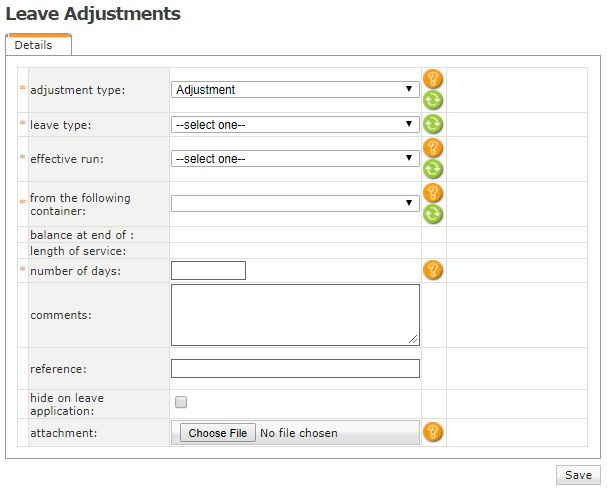Focus the reference text field
Viewport: 607px width, 491px height.
[x=295, y=369]
